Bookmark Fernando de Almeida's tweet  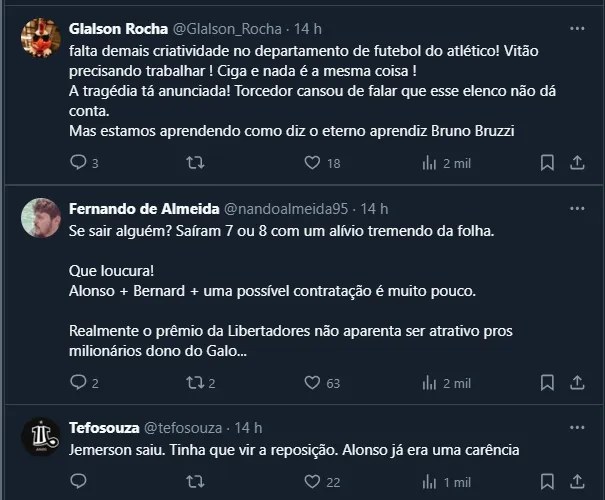coord(547,382)
